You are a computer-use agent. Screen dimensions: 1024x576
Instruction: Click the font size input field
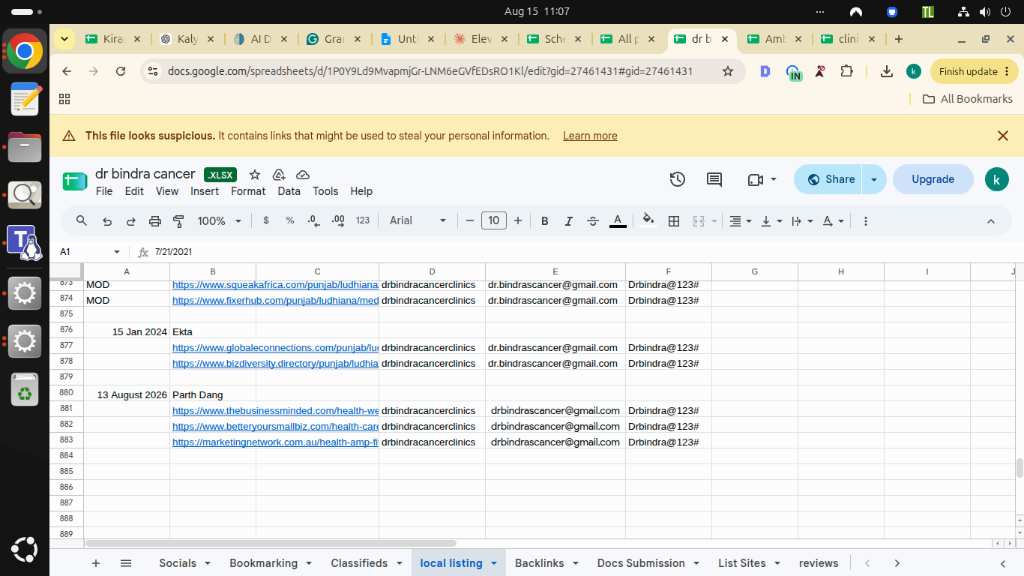pos(494,221)
